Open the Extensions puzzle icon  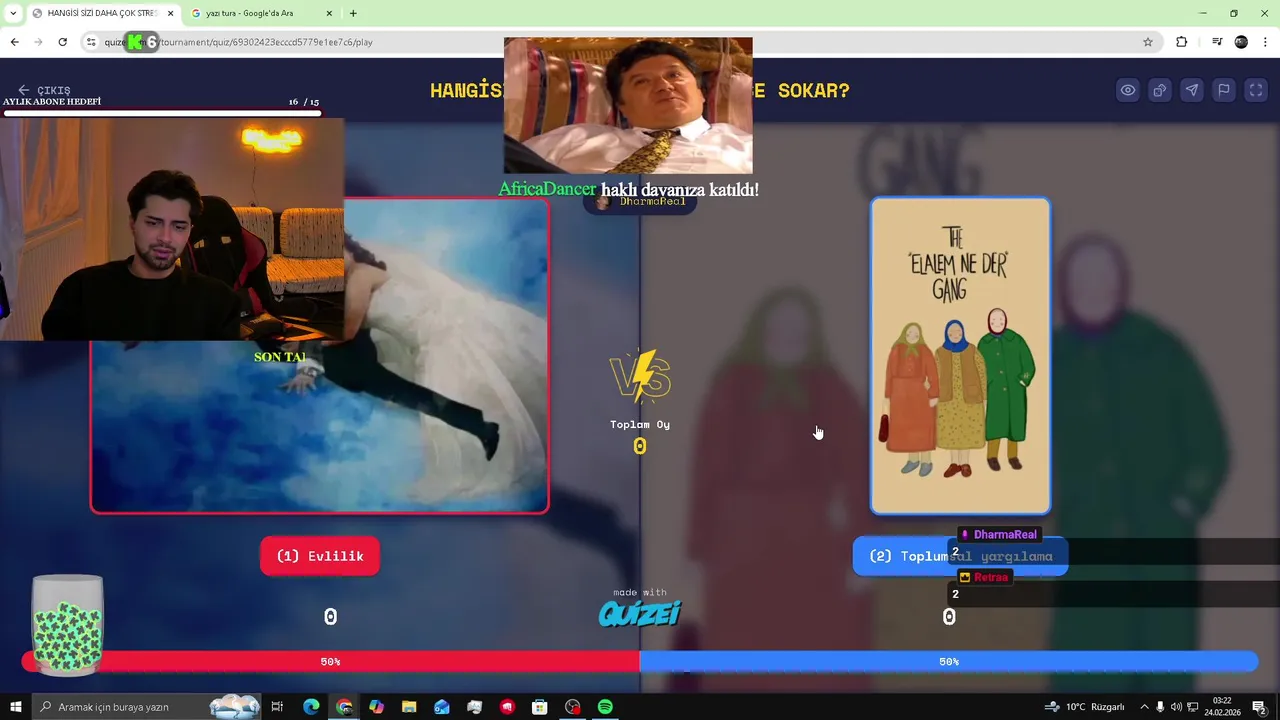click(1182, 42)
